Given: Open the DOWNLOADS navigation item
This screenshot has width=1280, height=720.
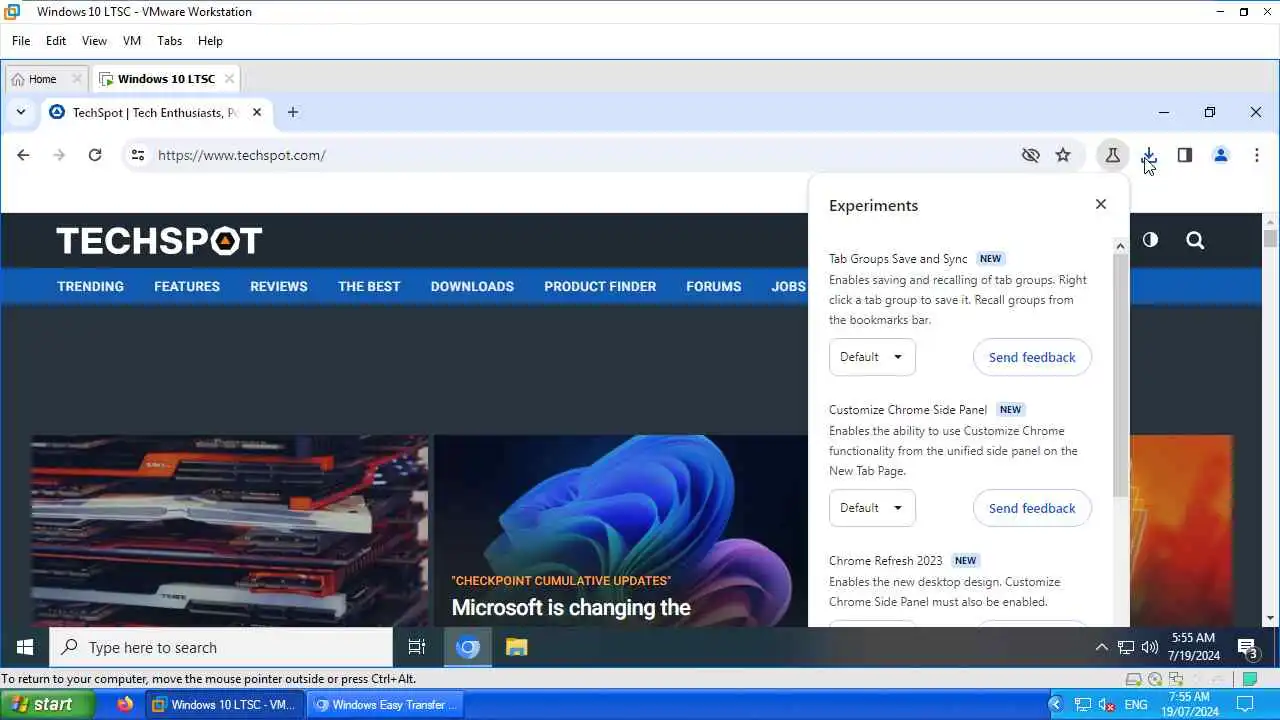Looking at the screenshot, I should click(x=472, y=286).
